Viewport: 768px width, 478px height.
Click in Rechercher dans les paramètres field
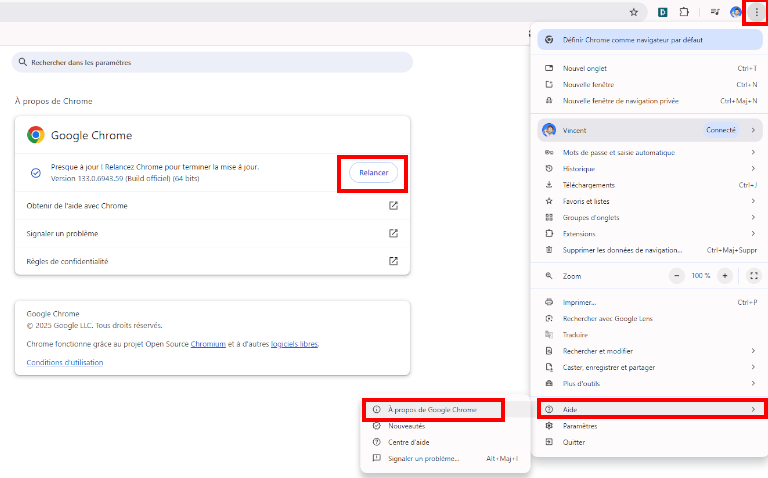coord(212,62)
